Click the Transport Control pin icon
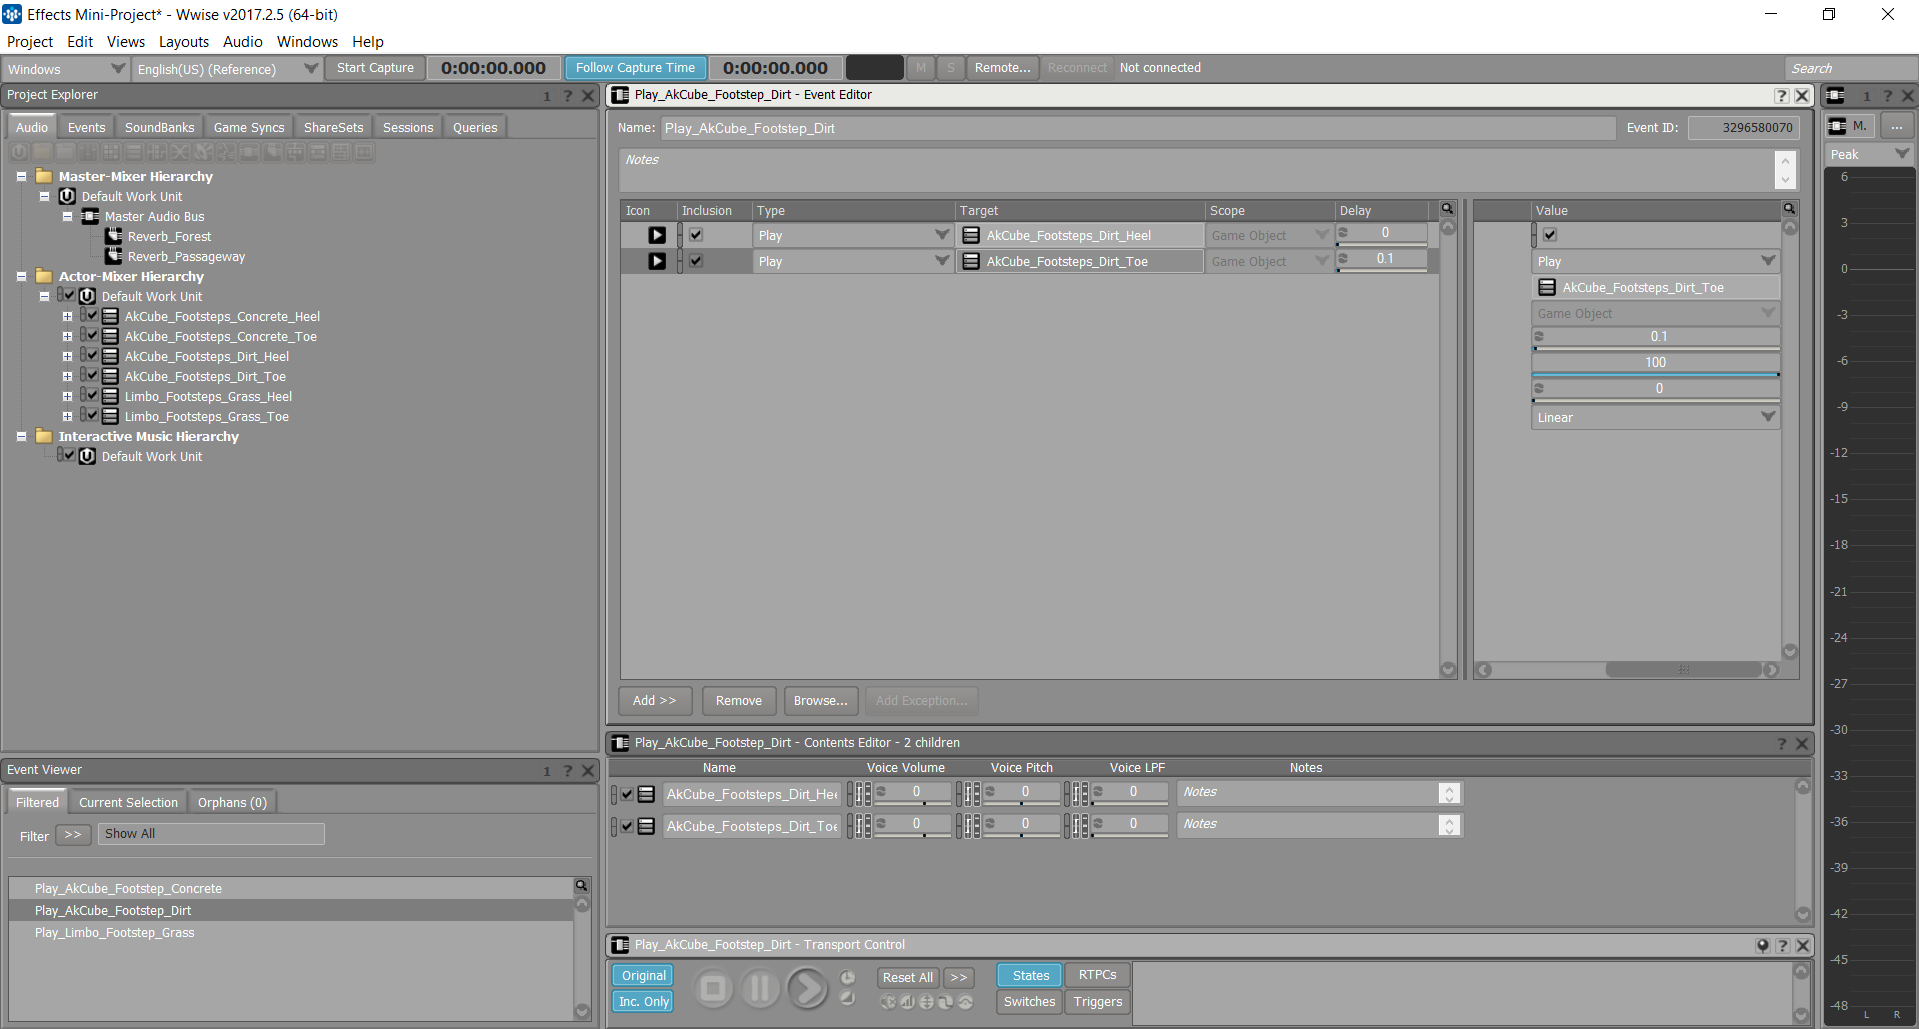This screenshot has width=1919, height=1029. click(x=1763, y=945)
